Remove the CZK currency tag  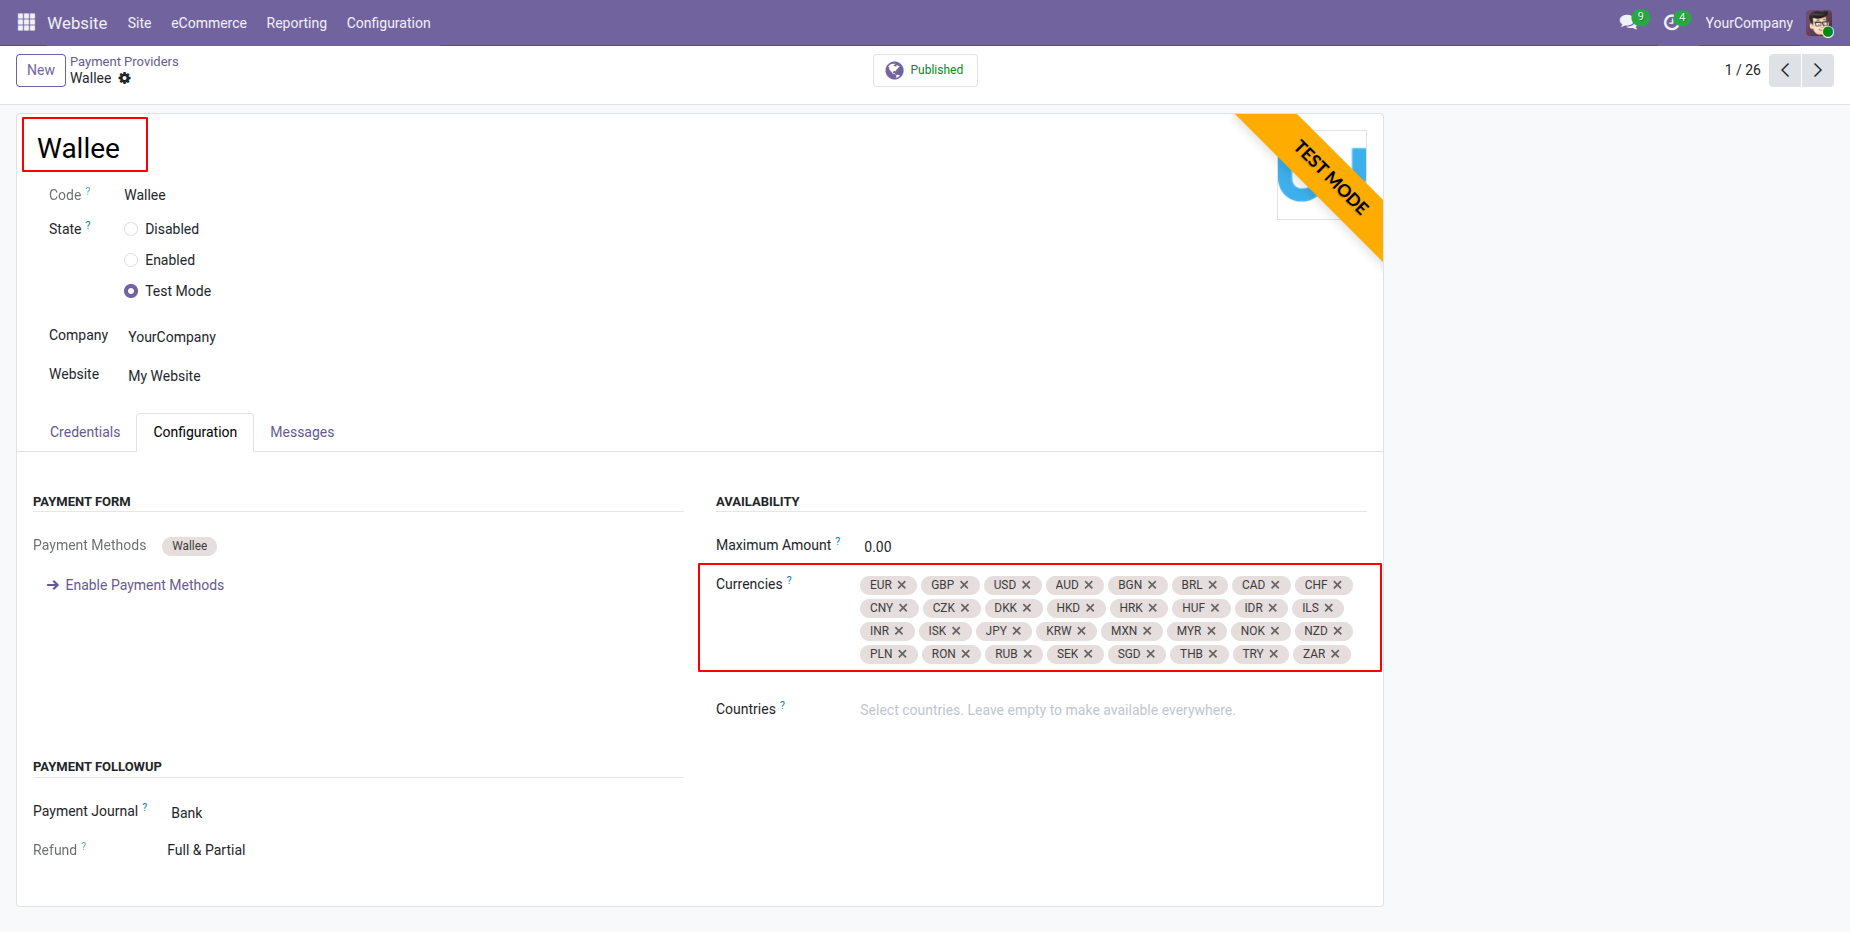(x=965, y=608)
